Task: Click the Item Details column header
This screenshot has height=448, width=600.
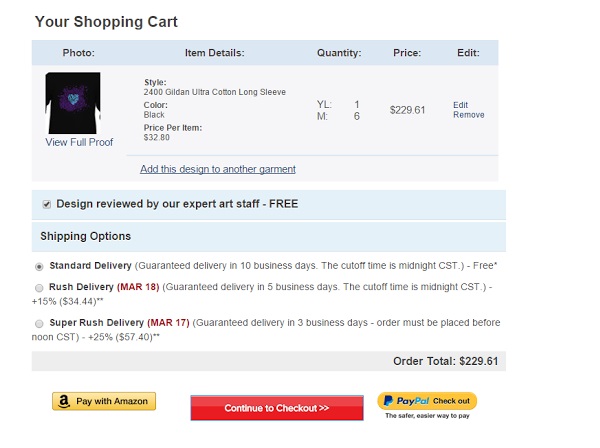Action: click(x=214, y=53)
